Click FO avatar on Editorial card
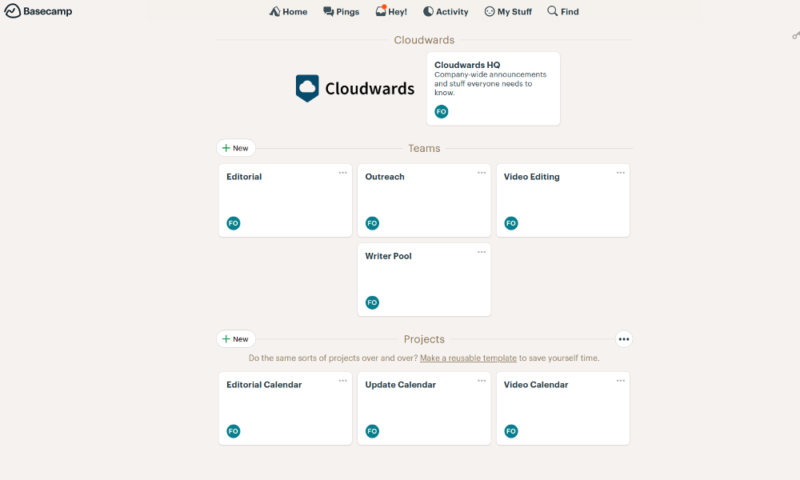800x480 pixels. click(x=233, y=223)
